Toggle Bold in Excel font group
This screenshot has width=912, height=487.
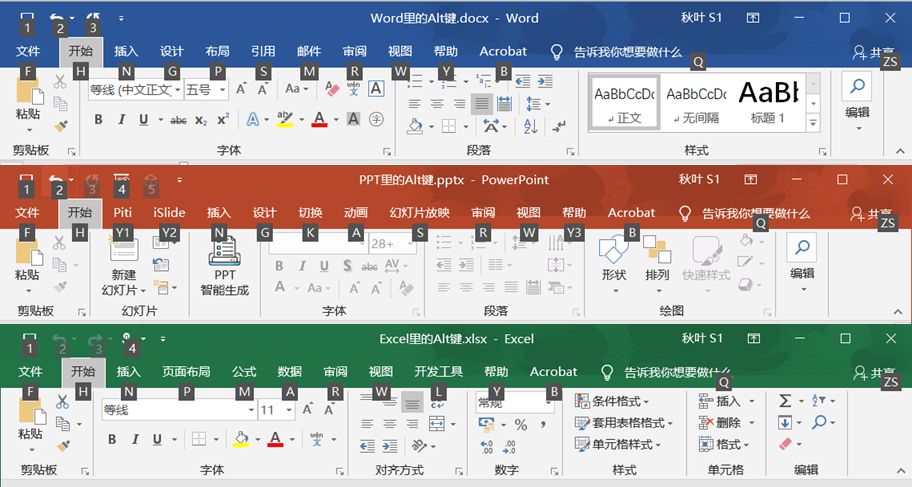point(112,439)
